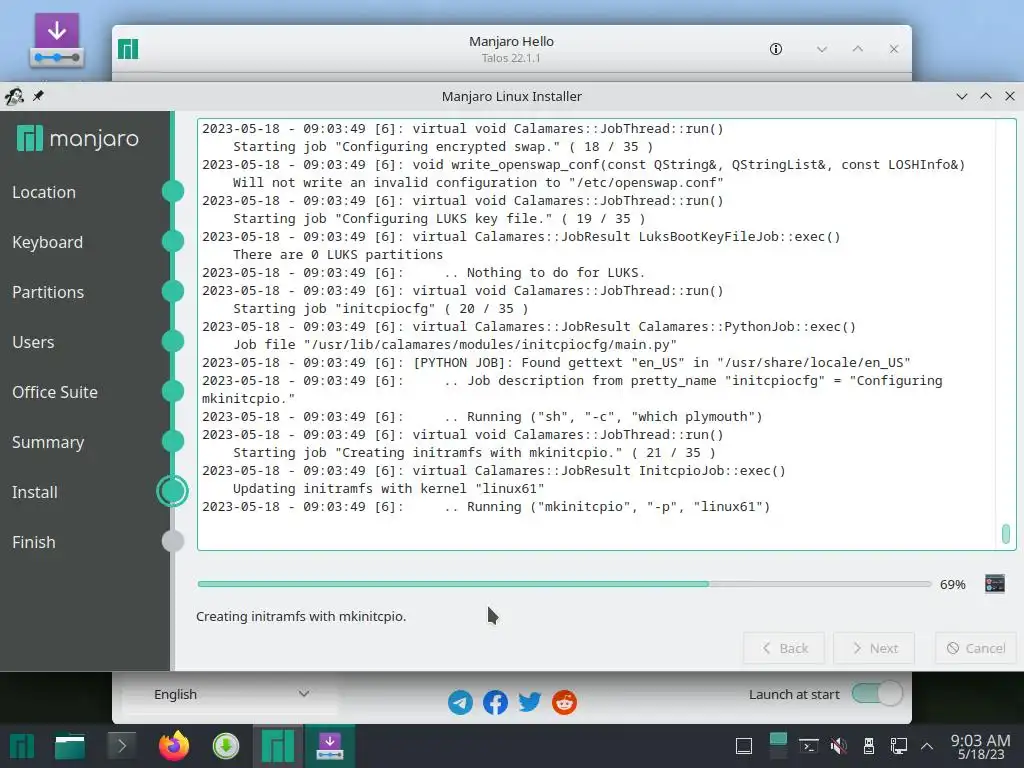
Task: Select the Users step in sidebar
Action: tap(33, 342)
